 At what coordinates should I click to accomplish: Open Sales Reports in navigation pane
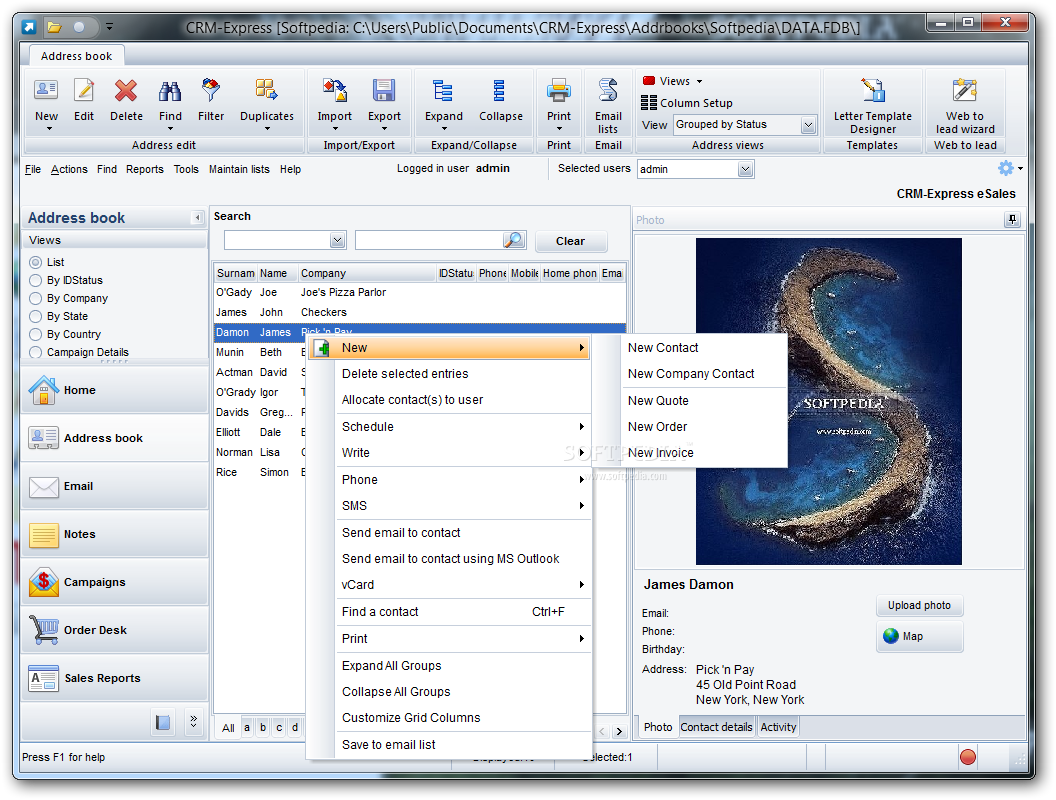[x=114, y=678]
